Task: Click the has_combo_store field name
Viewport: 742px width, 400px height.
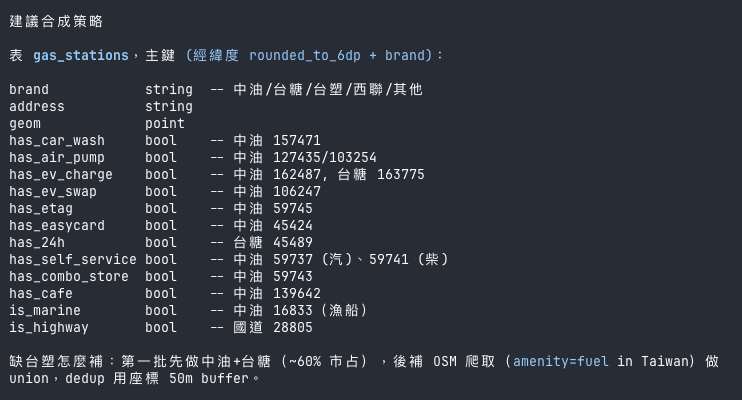Action: click(68, 276)
